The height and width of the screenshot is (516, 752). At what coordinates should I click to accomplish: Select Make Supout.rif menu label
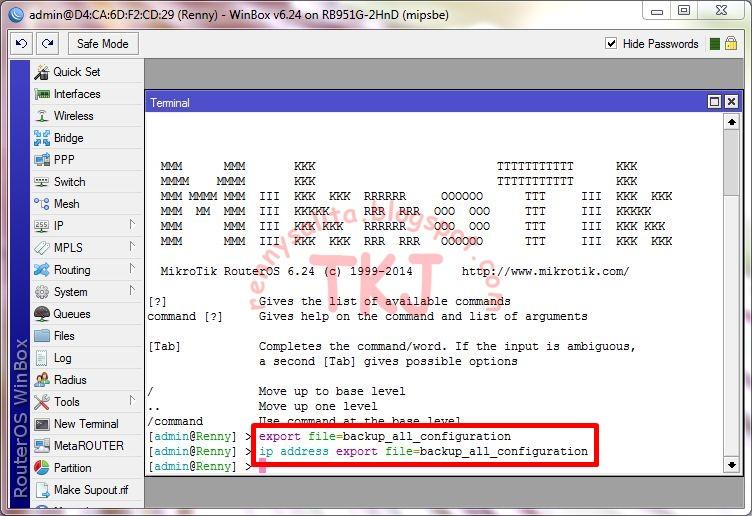(x=91, y=490)
